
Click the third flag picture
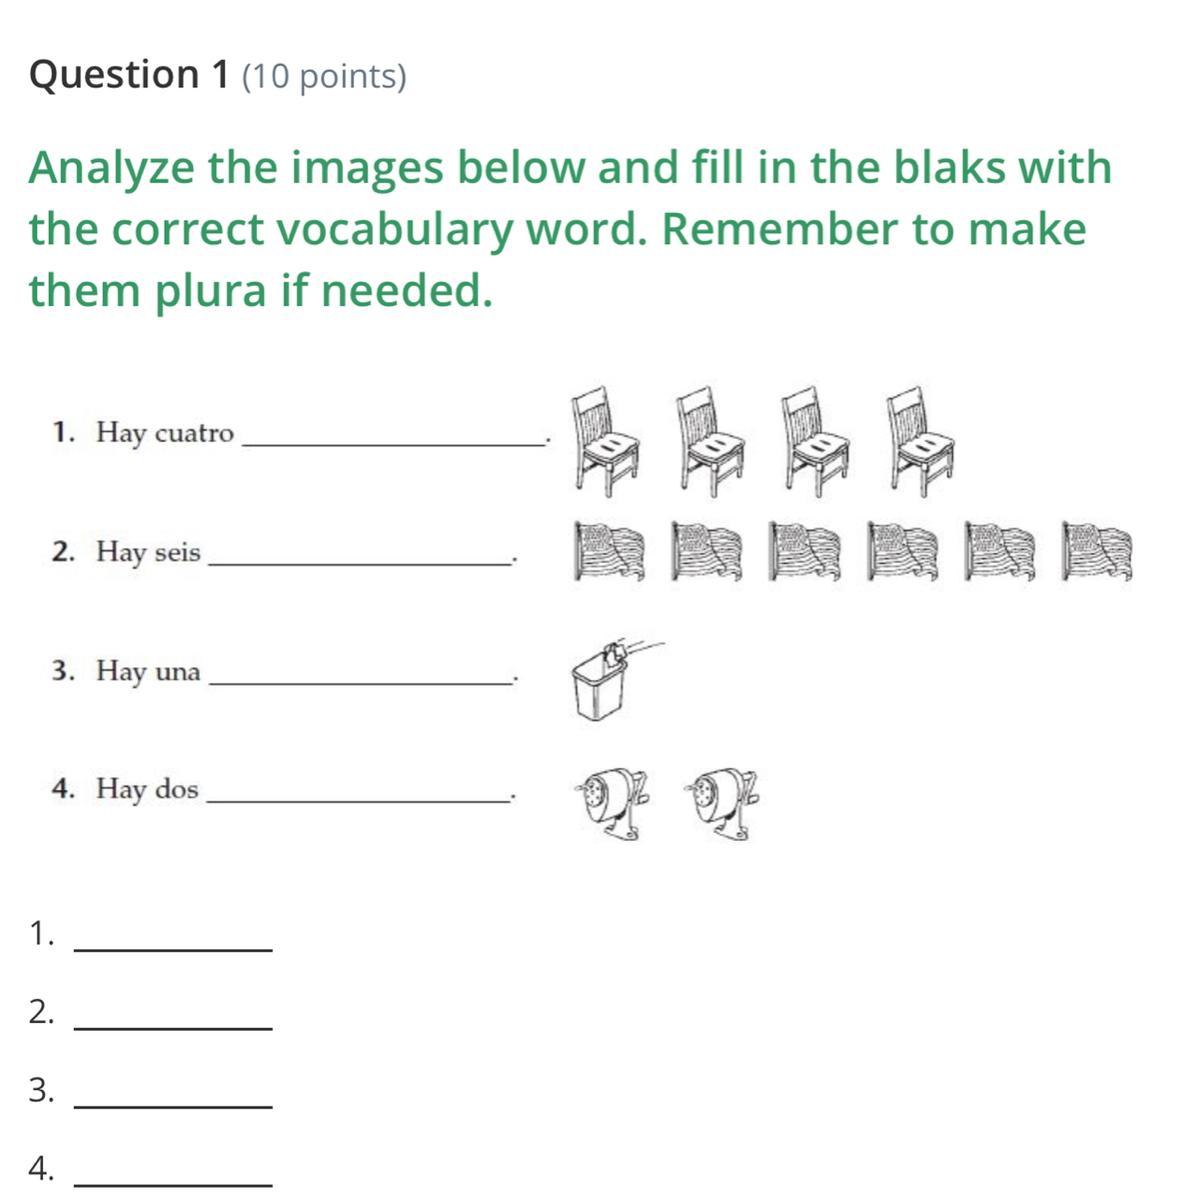coord(805,550)
